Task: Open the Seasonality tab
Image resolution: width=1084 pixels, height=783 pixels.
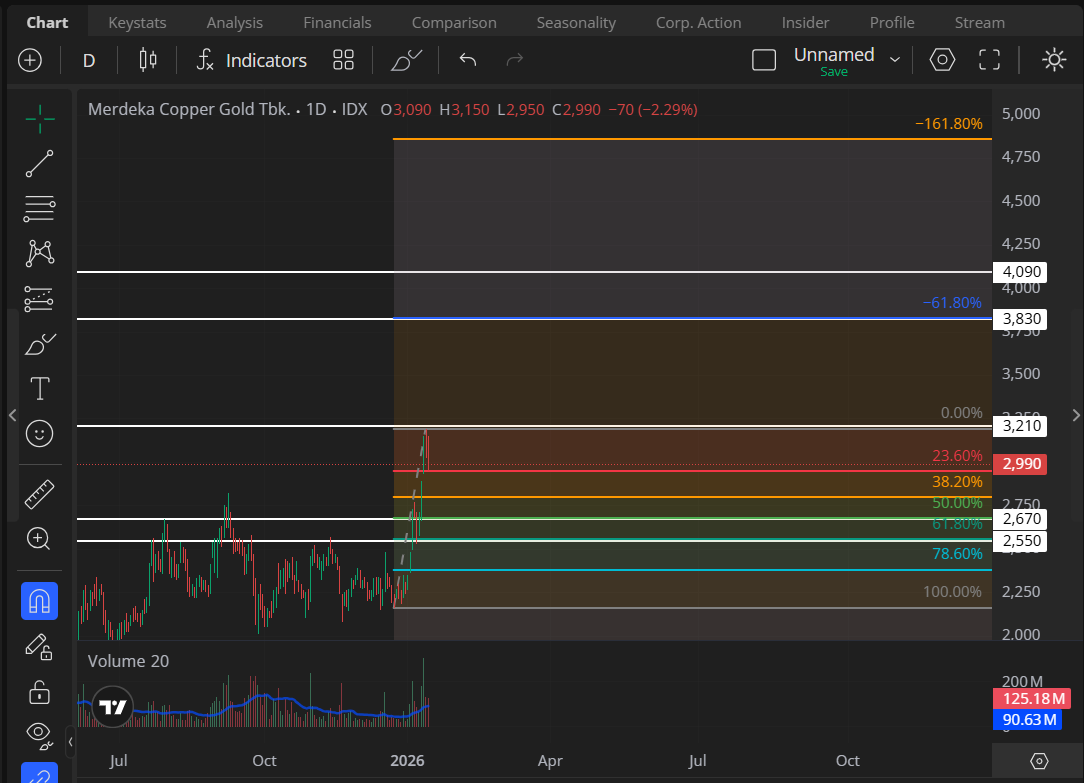Action: [x=576, y=22]
